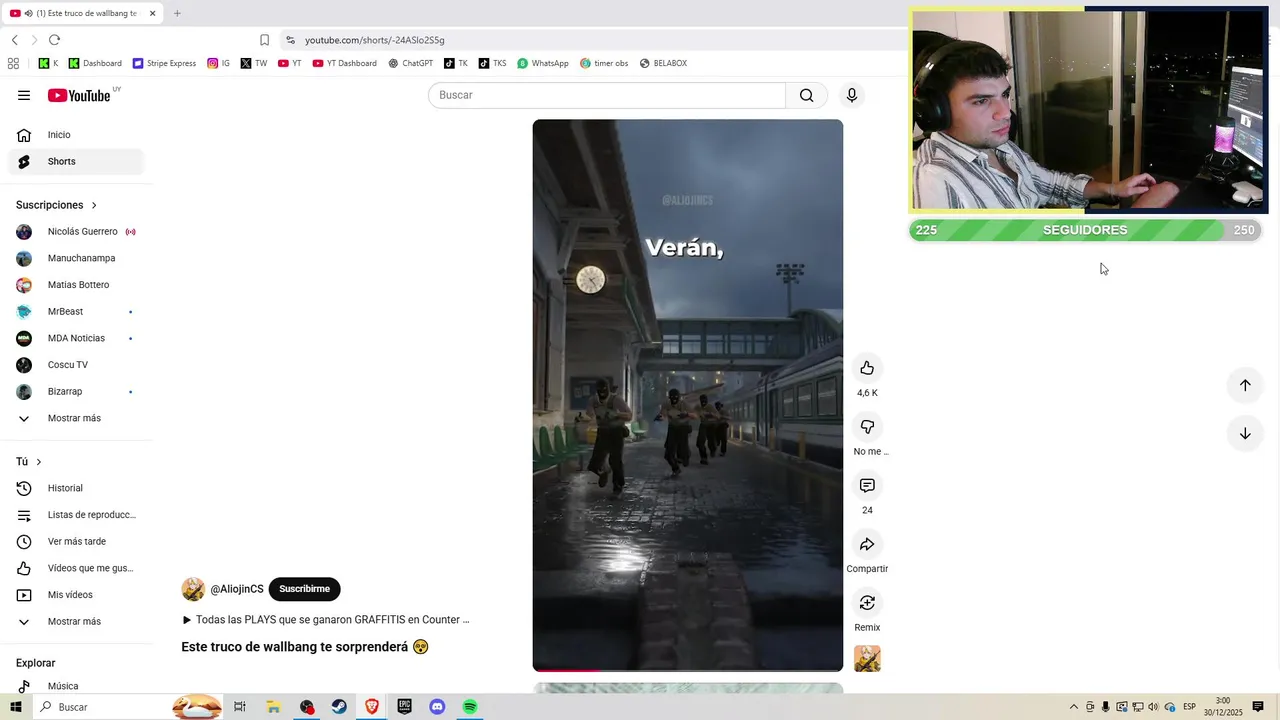Click the search magnifier button

(x=807, y=95)
